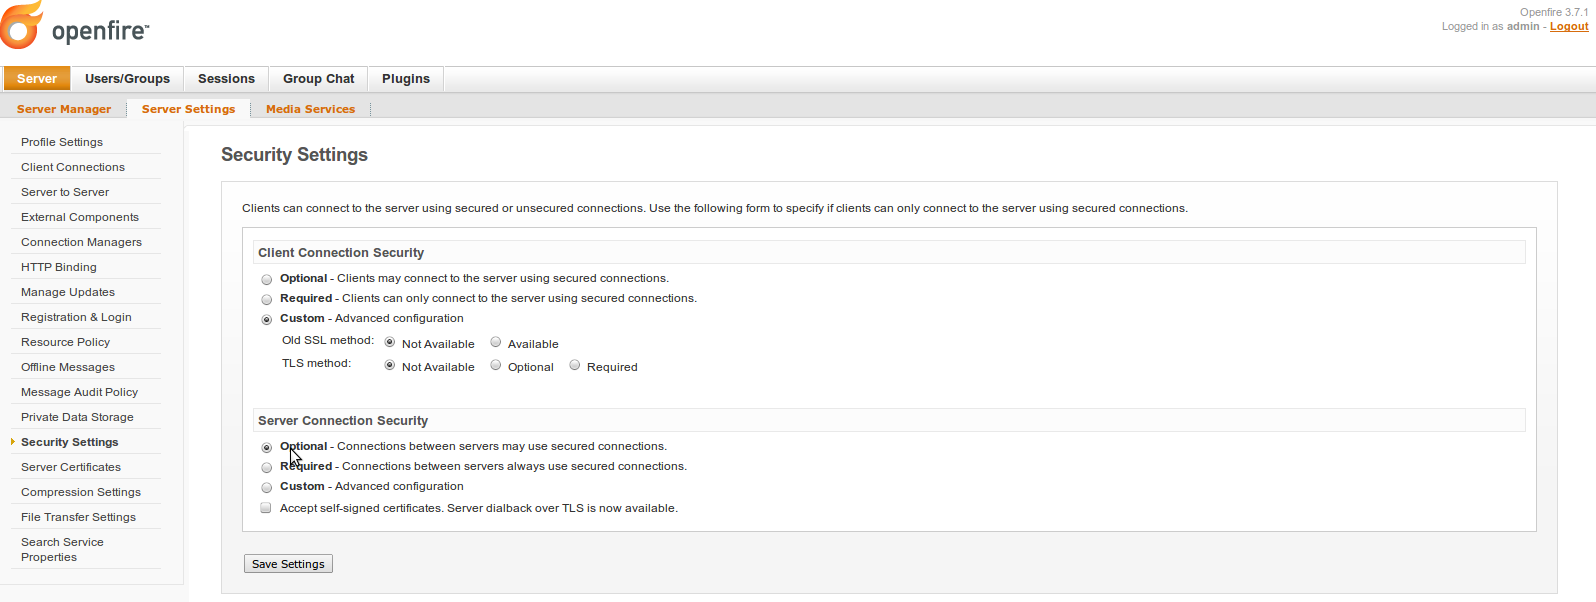Open Server Certificates in sidebar
The height and width of the screenshot is (602, 1596).
pos(71,467)
